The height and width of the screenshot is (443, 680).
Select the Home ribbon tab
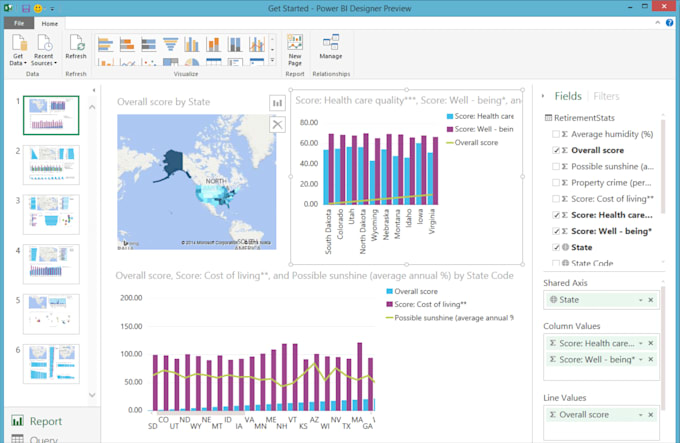49,24
